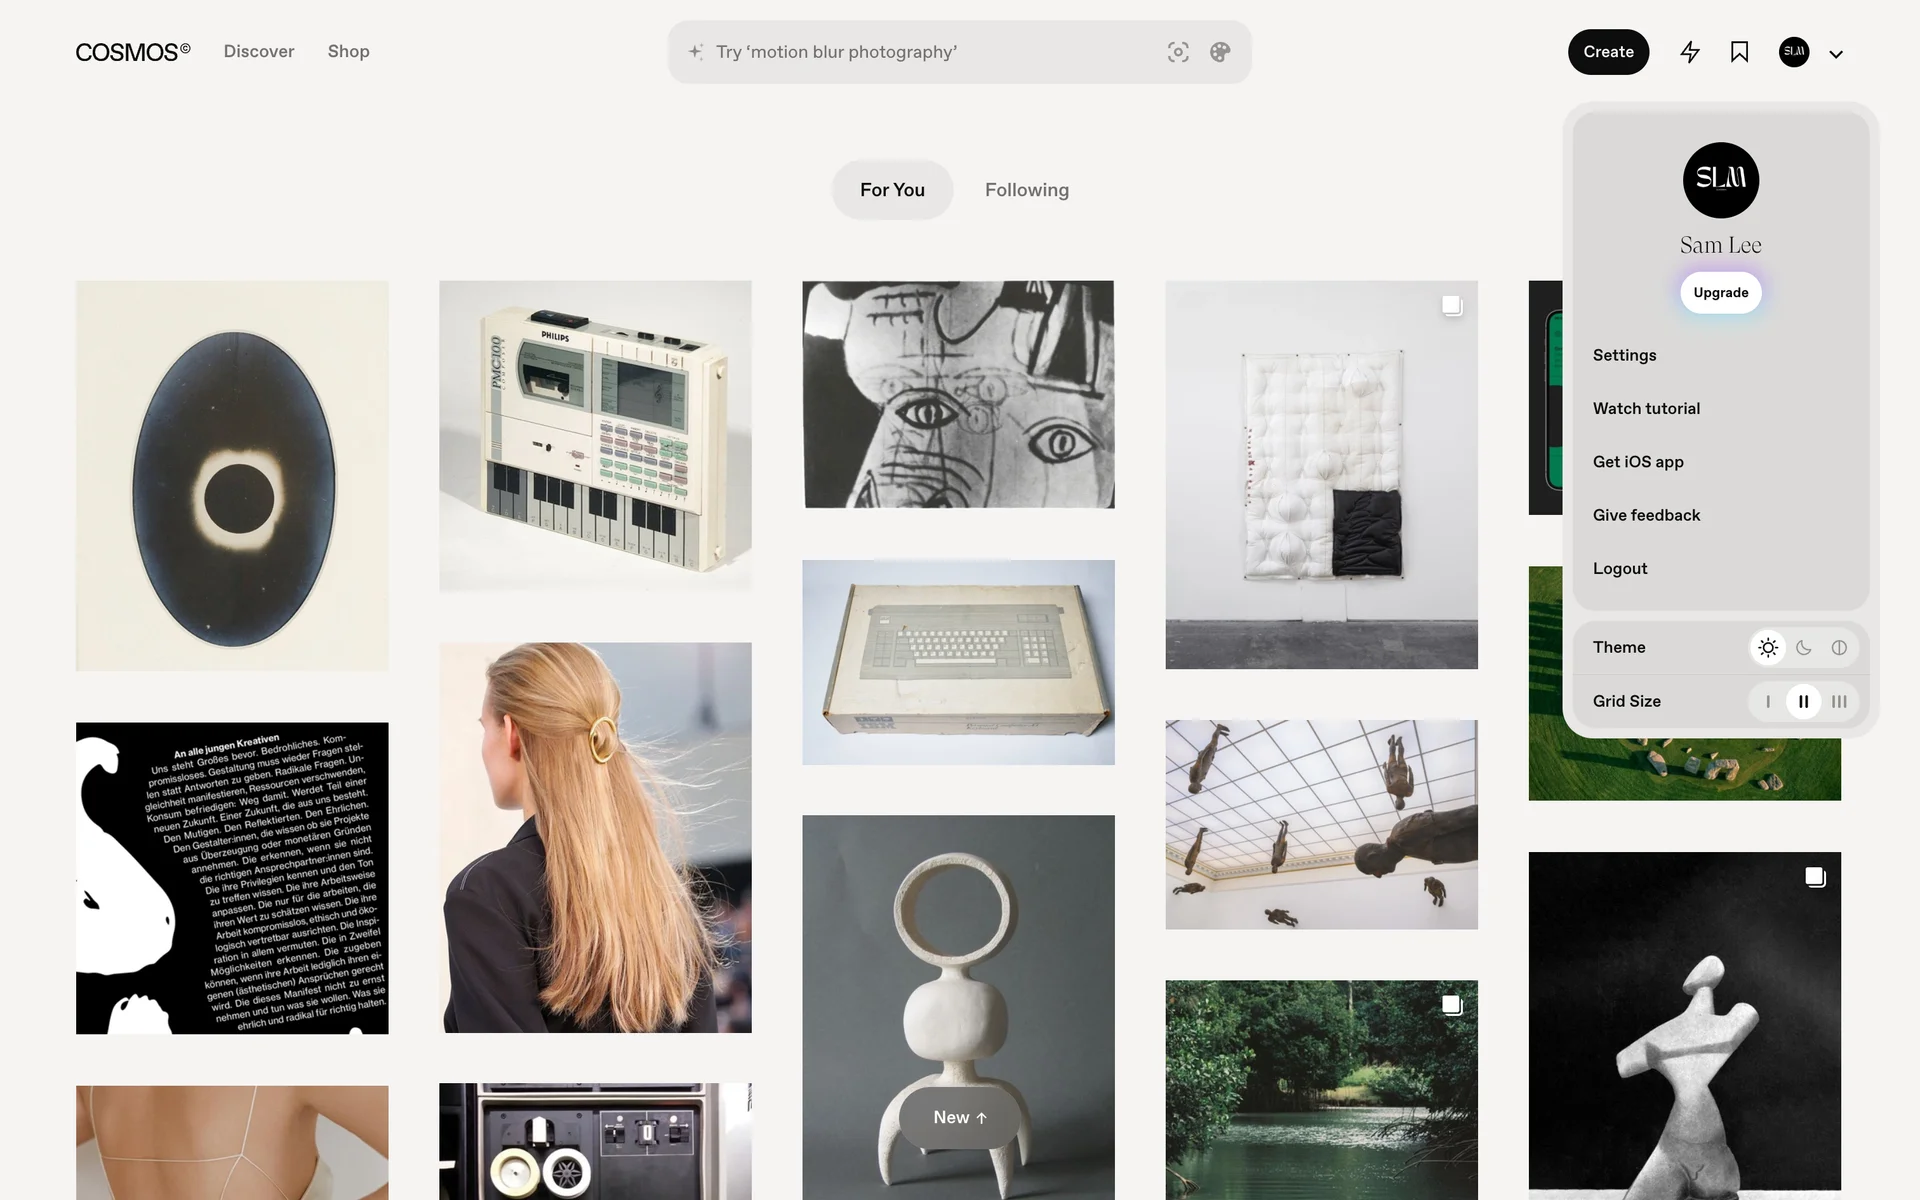
Task: Collapse the profile dropdown chevron
Action: pyautogui.click(x=1836, y=54)
